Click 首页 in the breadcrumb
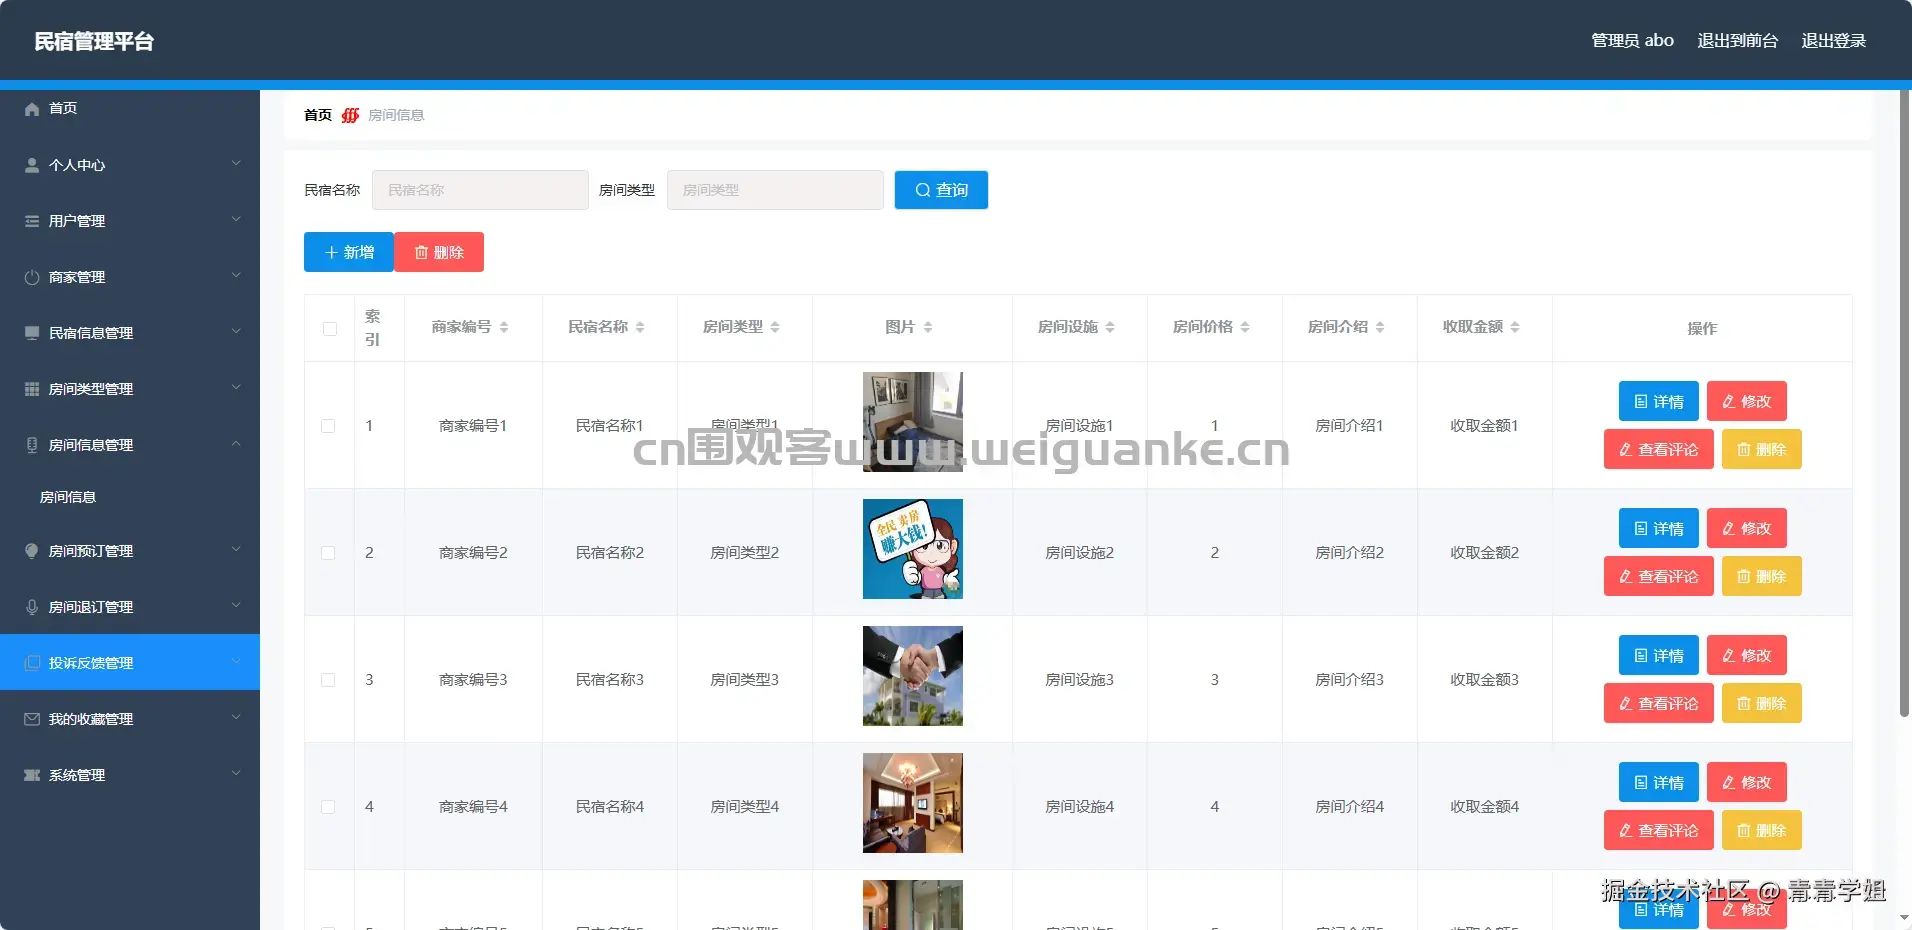This screenshot has width=1912, height=930. (318, 115)
